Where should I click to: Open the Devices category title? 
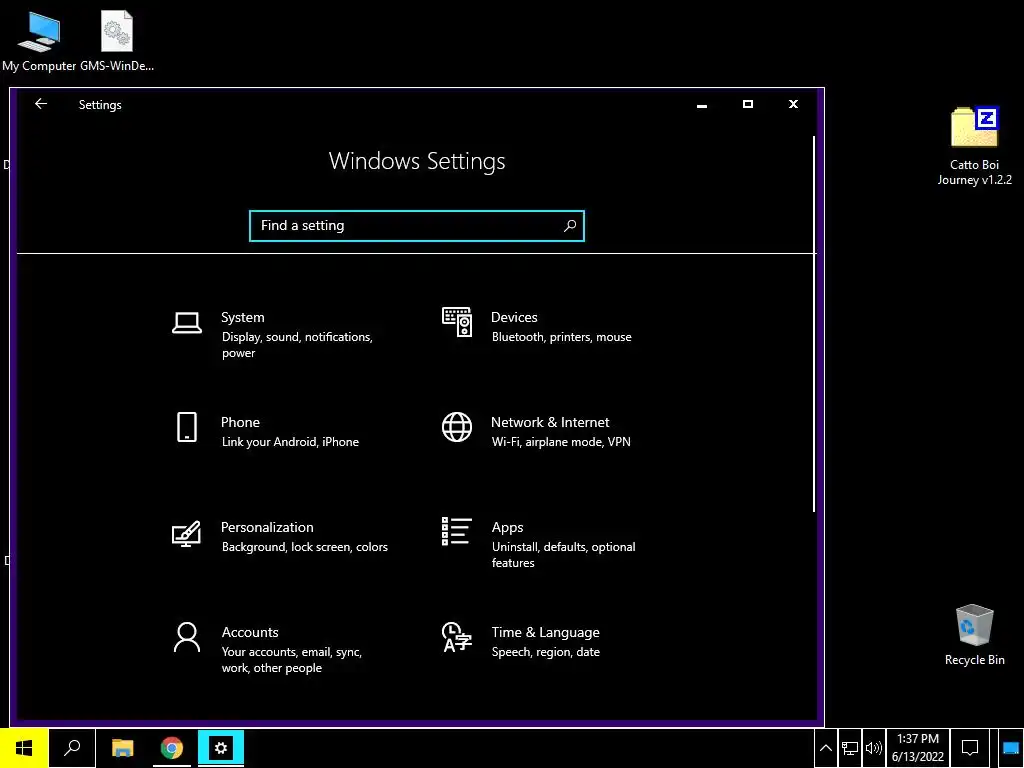[514, 317]
